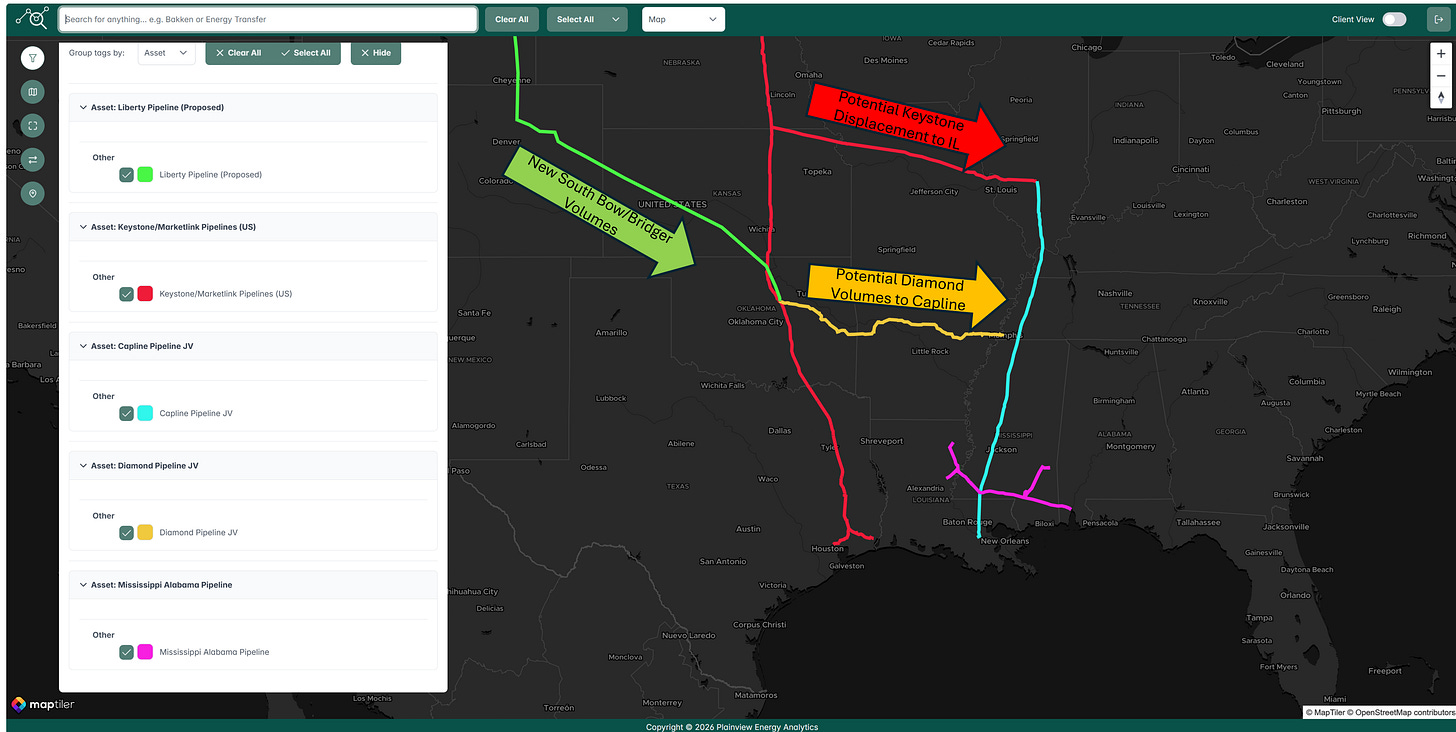This screenshot has width=1456, height=732.
Task: Open the Map view dropdown
Action: pos(683,19)
